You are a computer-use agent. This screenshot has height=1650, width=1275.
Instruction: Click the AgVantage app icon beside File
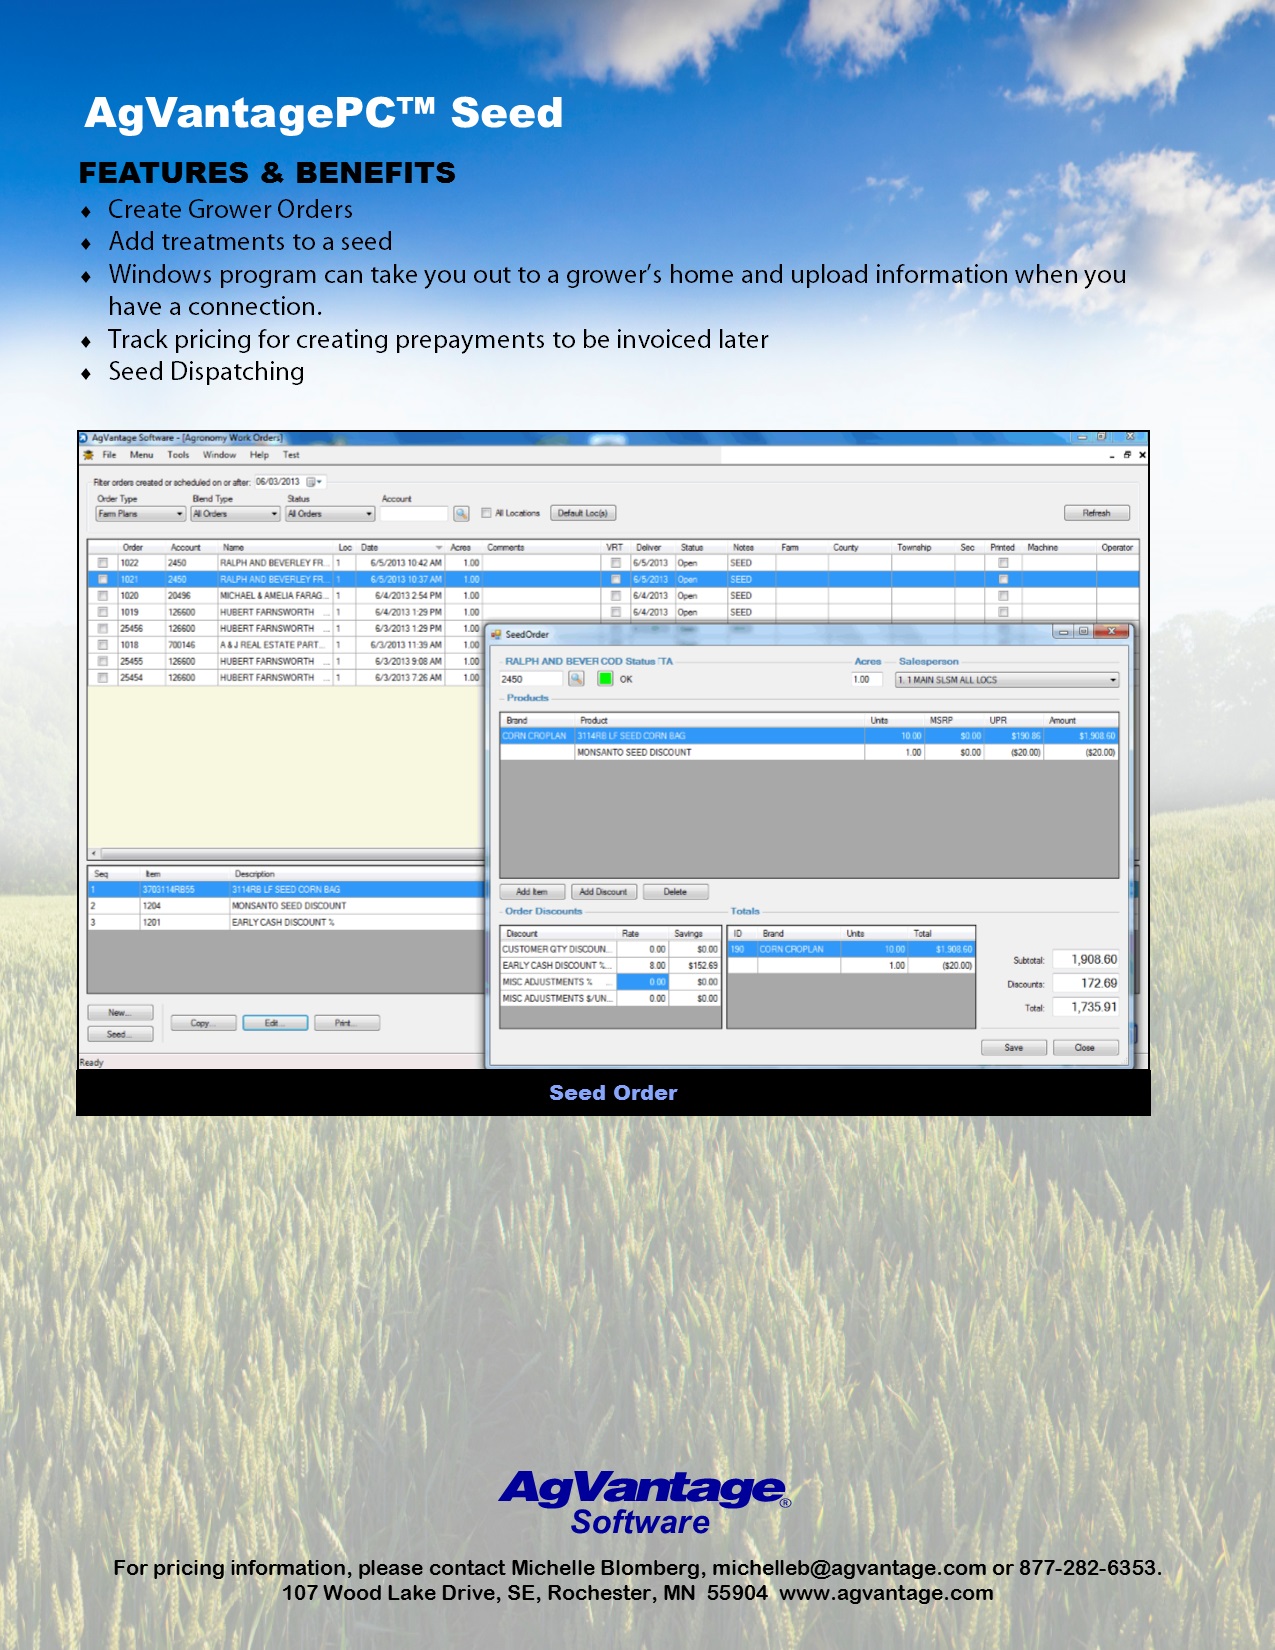coord(88,455)
